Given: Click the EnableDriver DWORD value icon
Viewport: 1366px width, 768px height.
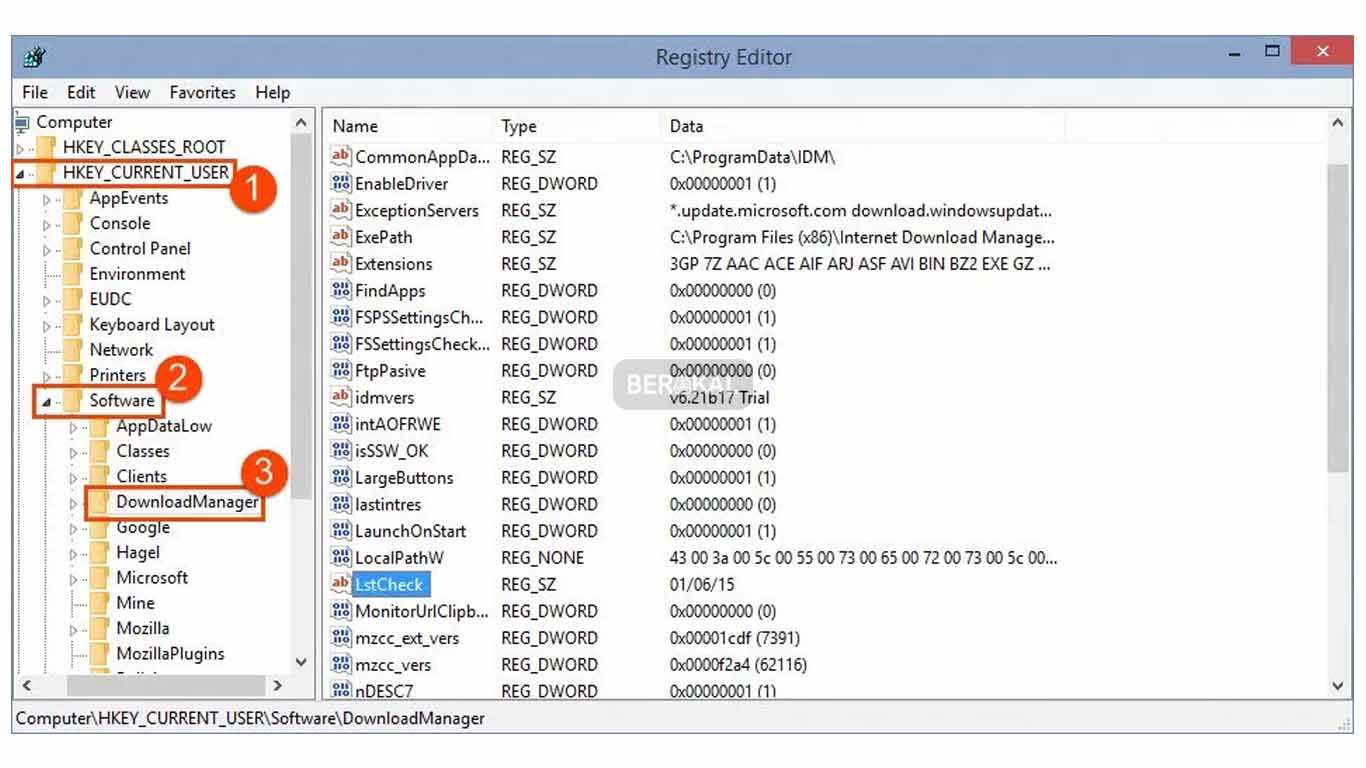Looking at the screenshot, I should (x=341, y=184).
